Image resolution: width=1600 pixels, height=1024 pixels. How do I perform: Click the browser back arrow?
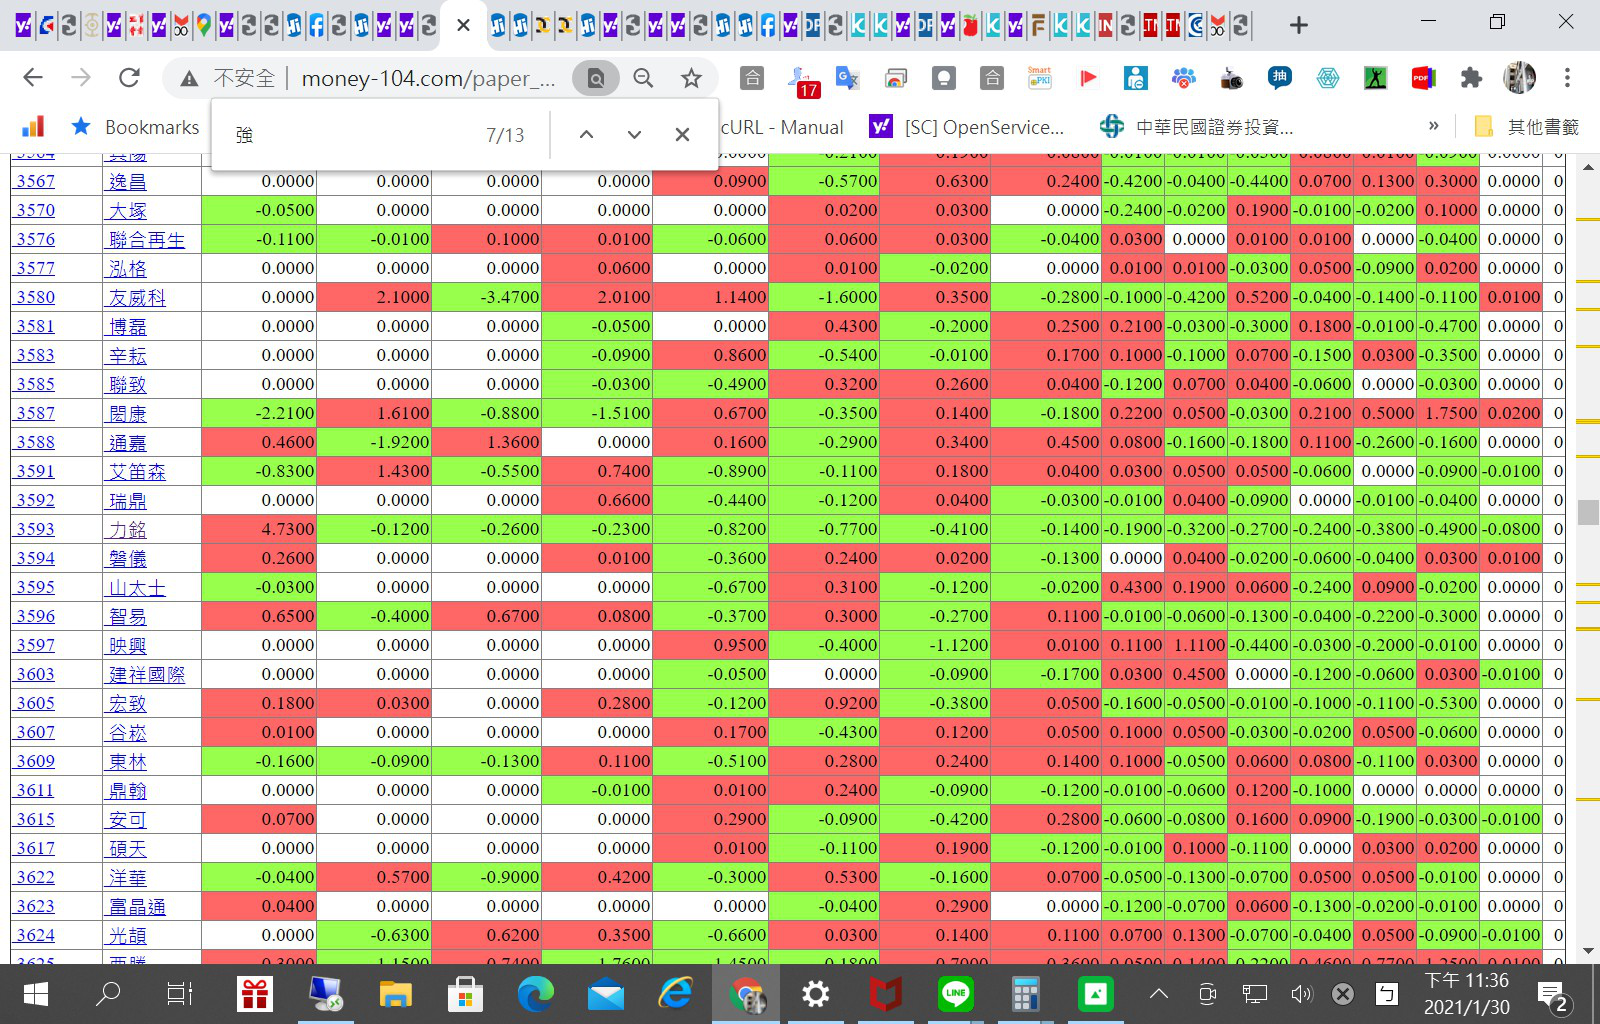(33, 78)
